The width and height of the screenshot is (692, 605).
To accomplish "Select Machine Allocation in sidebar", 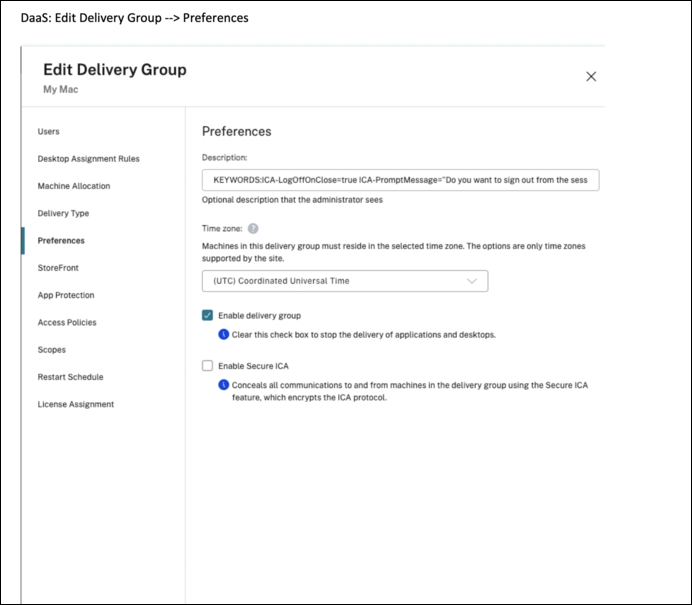I will pyautogui.click(x=74, y=186).
